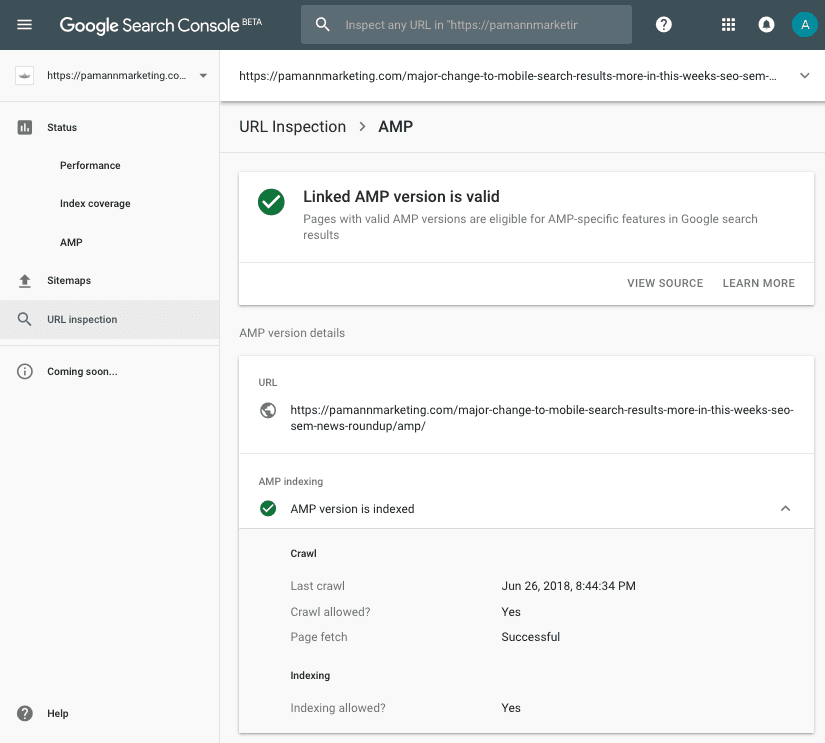Click the Google Search Console logo
The height and width of the screenshot is (743, 825).
(160, 25)
